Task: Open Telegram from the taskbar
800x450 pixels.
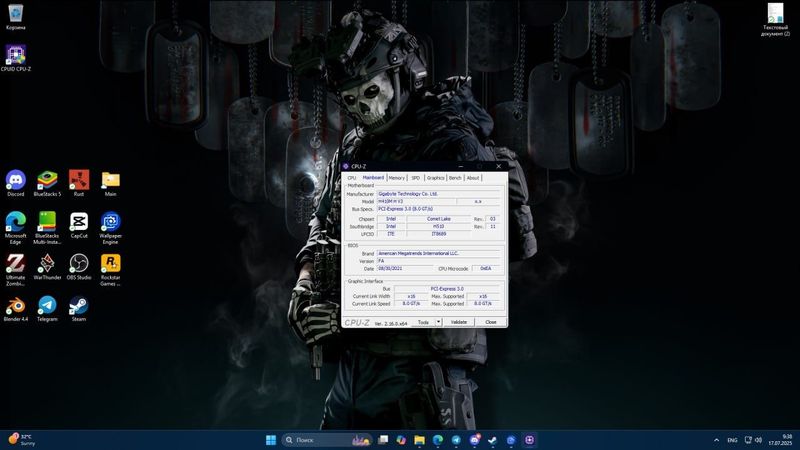Action: click(x=456, y=440)
